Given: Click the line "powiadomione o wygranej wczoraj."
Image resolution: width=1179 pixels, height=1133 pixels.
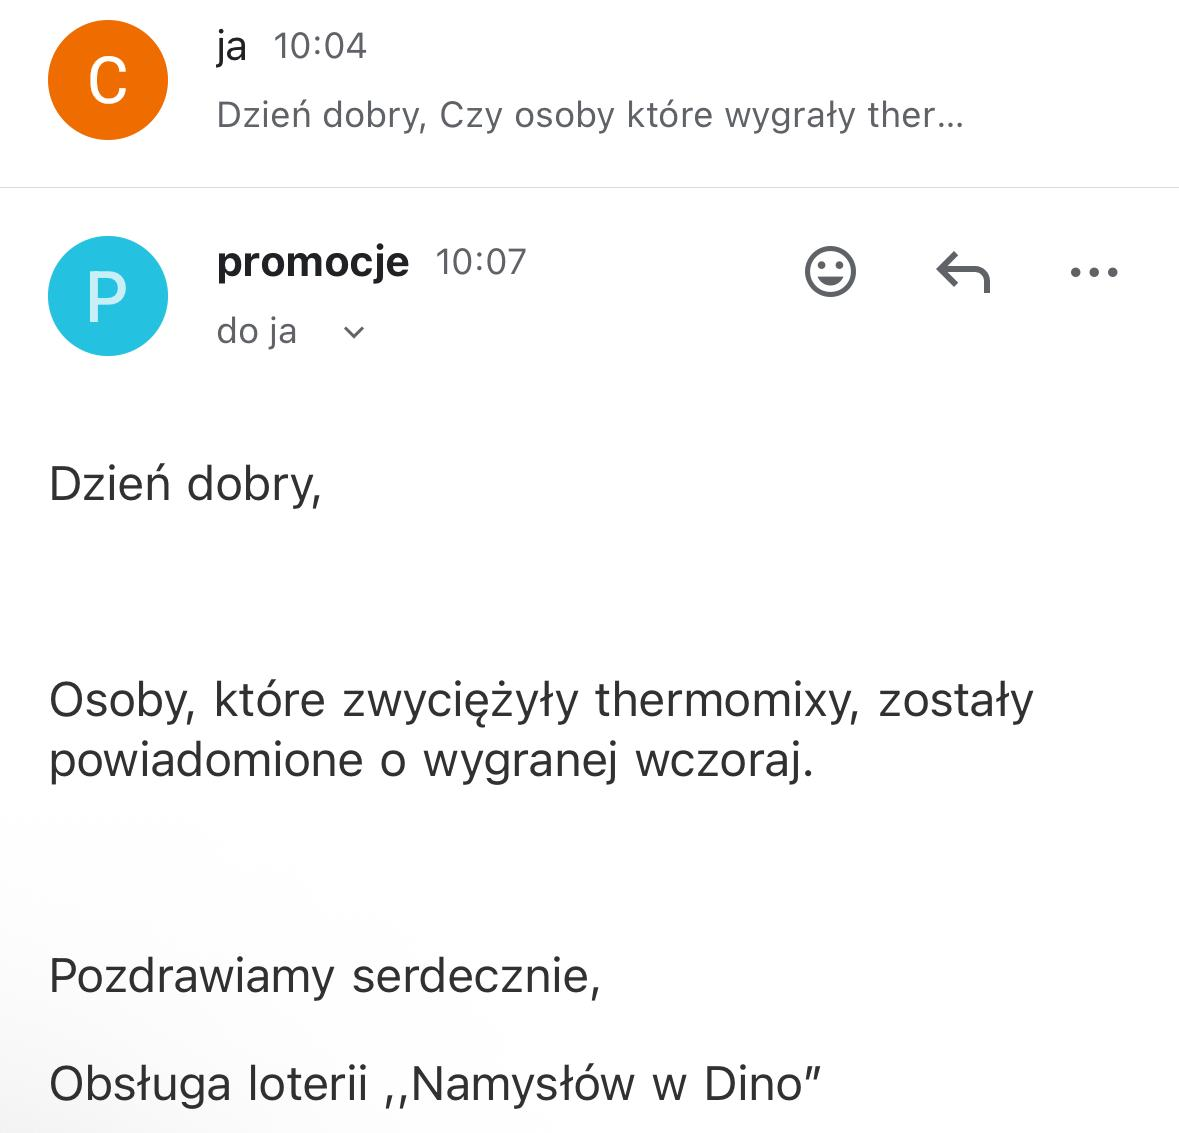Looking at the screenshot, I should [431, 760].
